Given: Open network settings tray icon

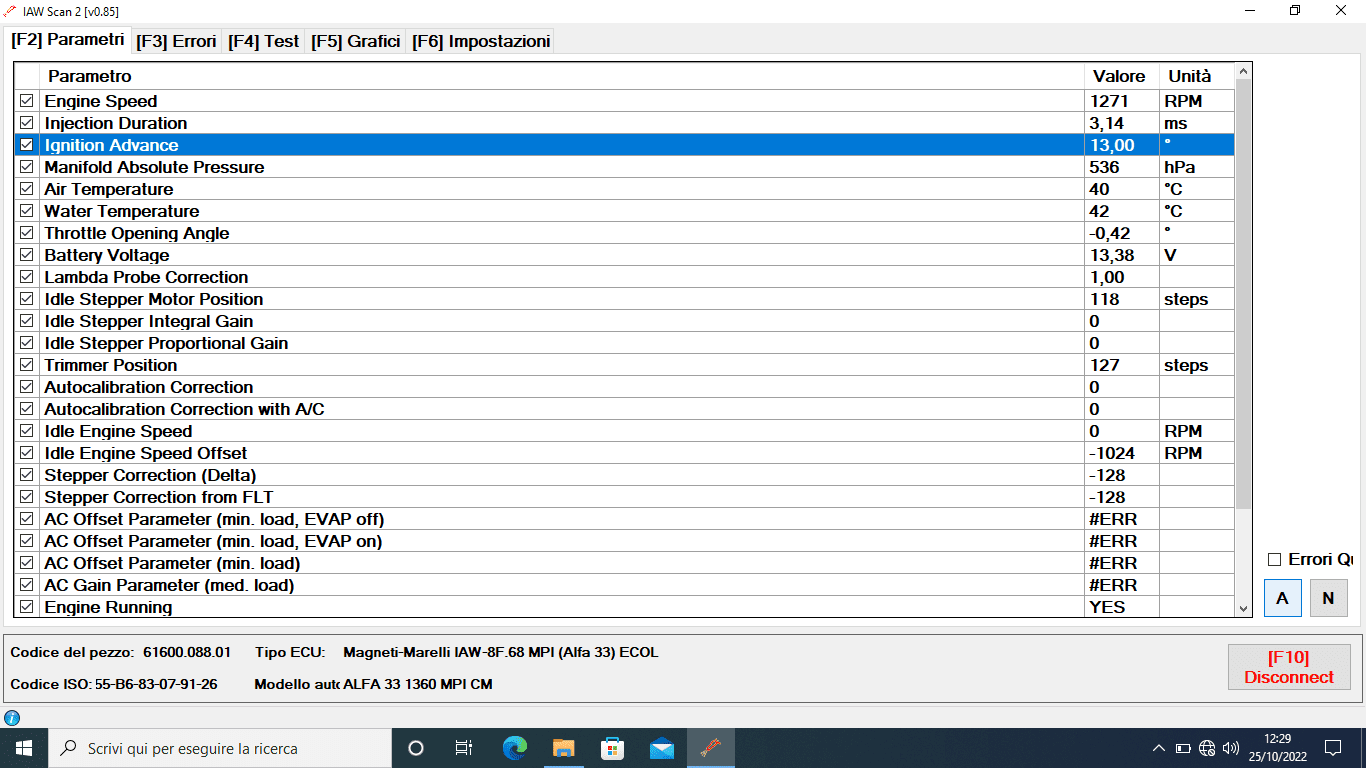Looking at the screenshot, I should point(1207,748).
